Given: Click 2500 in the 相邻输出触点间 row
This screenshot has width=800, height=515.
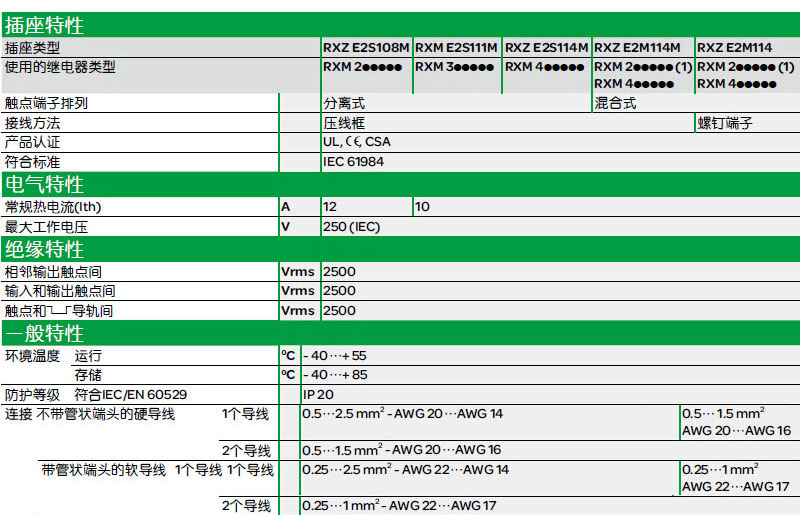Looking at the screenshot, I should click(x=339, y=272).
